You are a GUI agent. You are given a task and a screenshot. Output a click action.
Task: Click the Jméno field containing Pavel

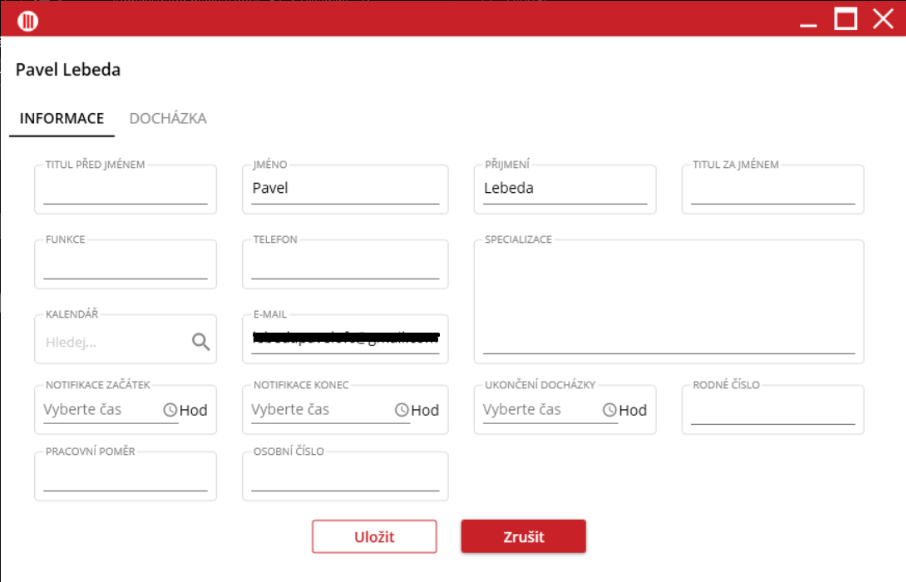point(345,188)
